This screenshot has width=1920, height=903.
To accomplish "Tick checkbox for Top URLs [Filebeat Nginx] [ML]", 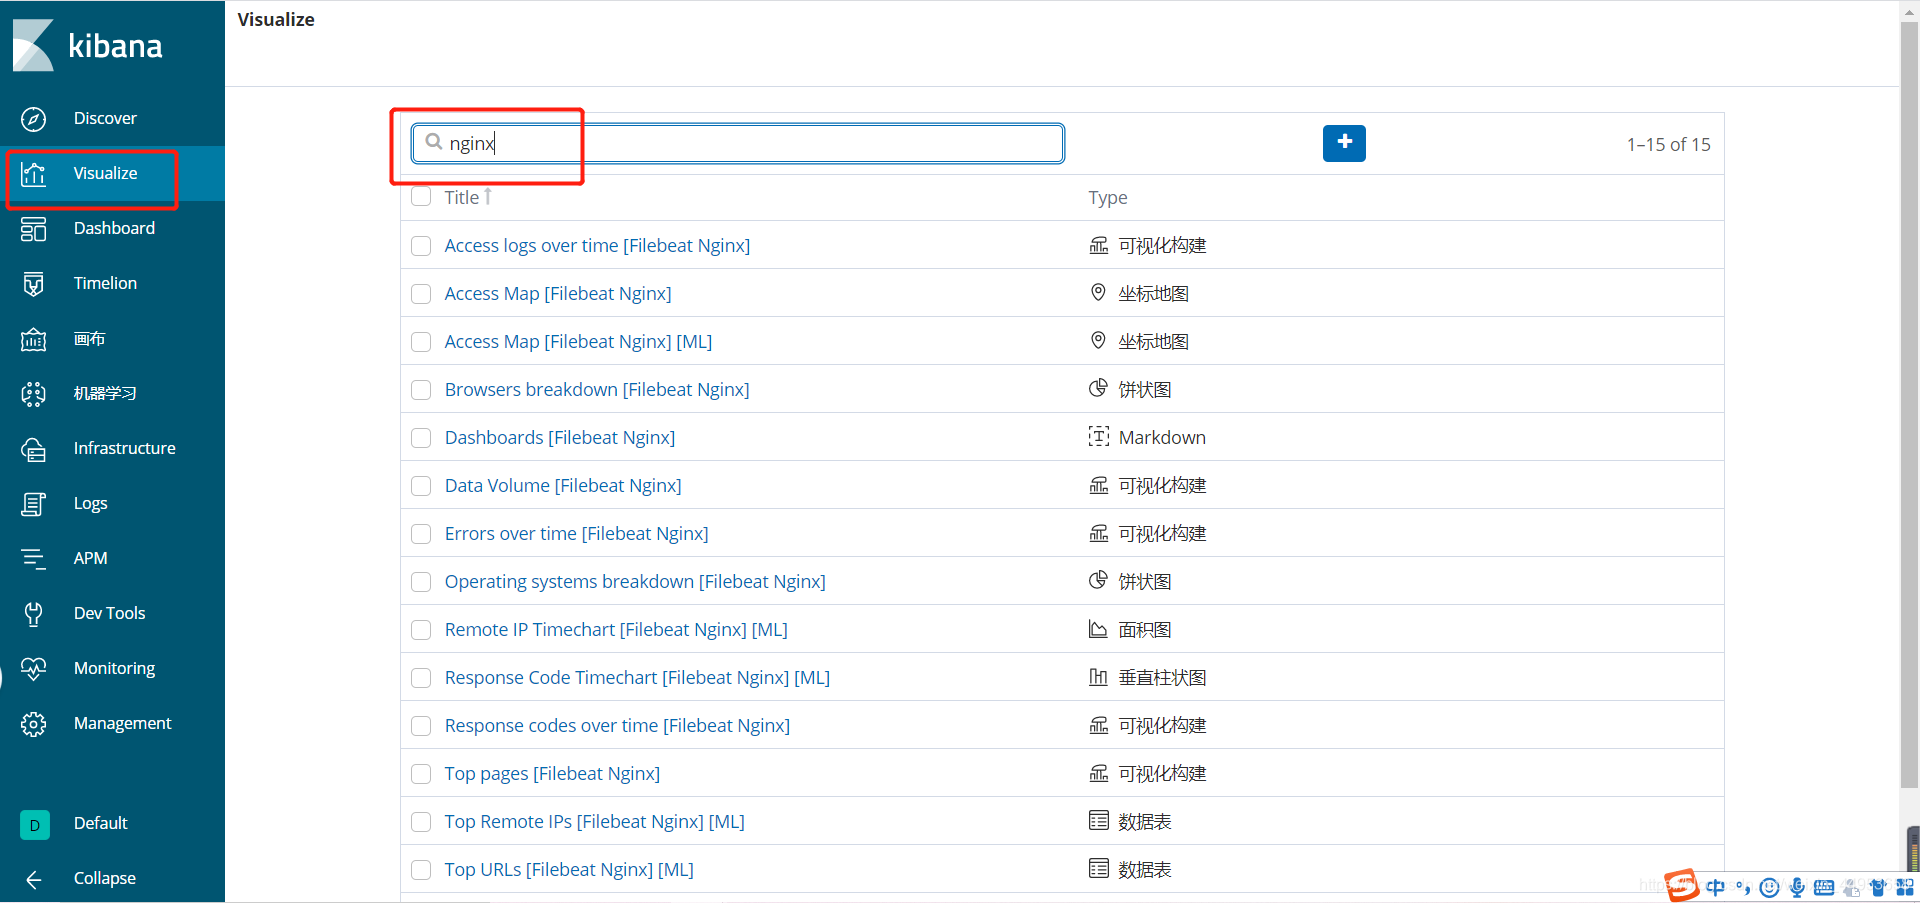I will click(421, 870).
